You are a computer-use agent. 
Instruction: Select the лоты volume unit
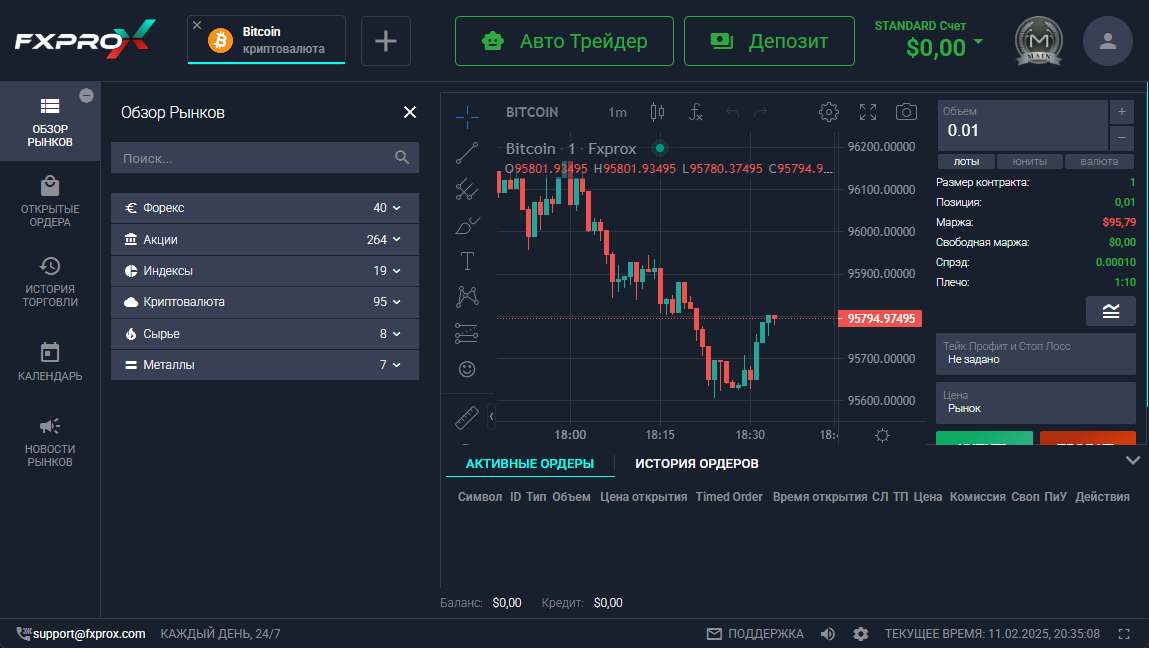pos(967,161)
